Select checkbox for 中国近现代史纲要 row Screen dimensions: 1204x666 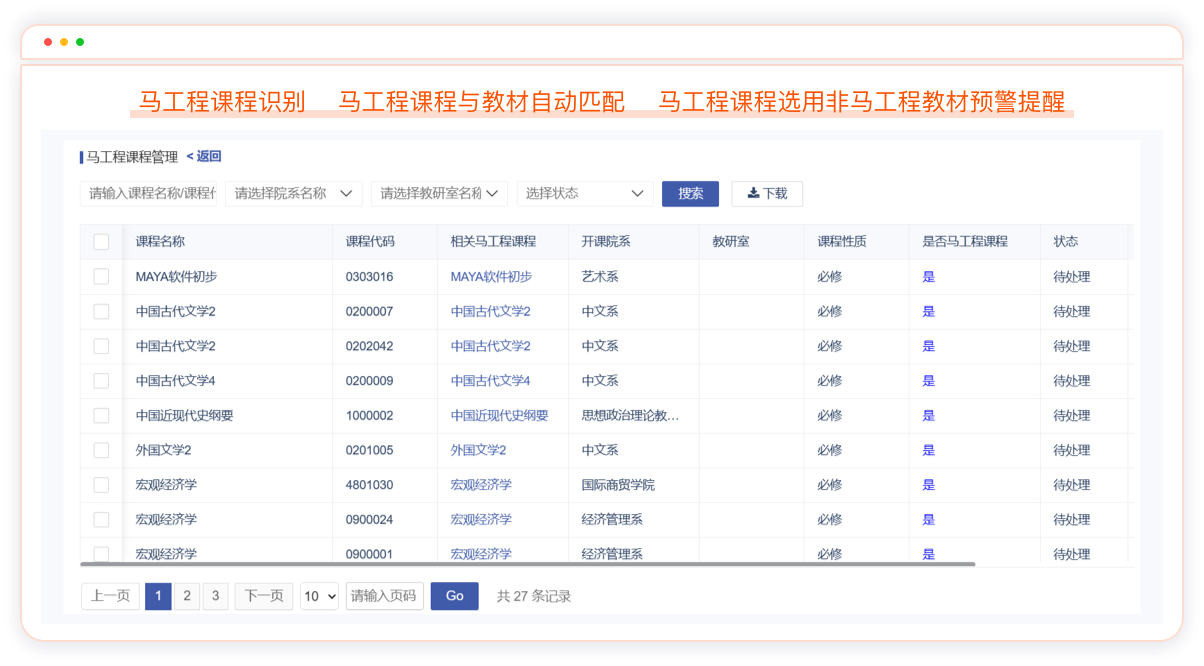tap(101, 416)
